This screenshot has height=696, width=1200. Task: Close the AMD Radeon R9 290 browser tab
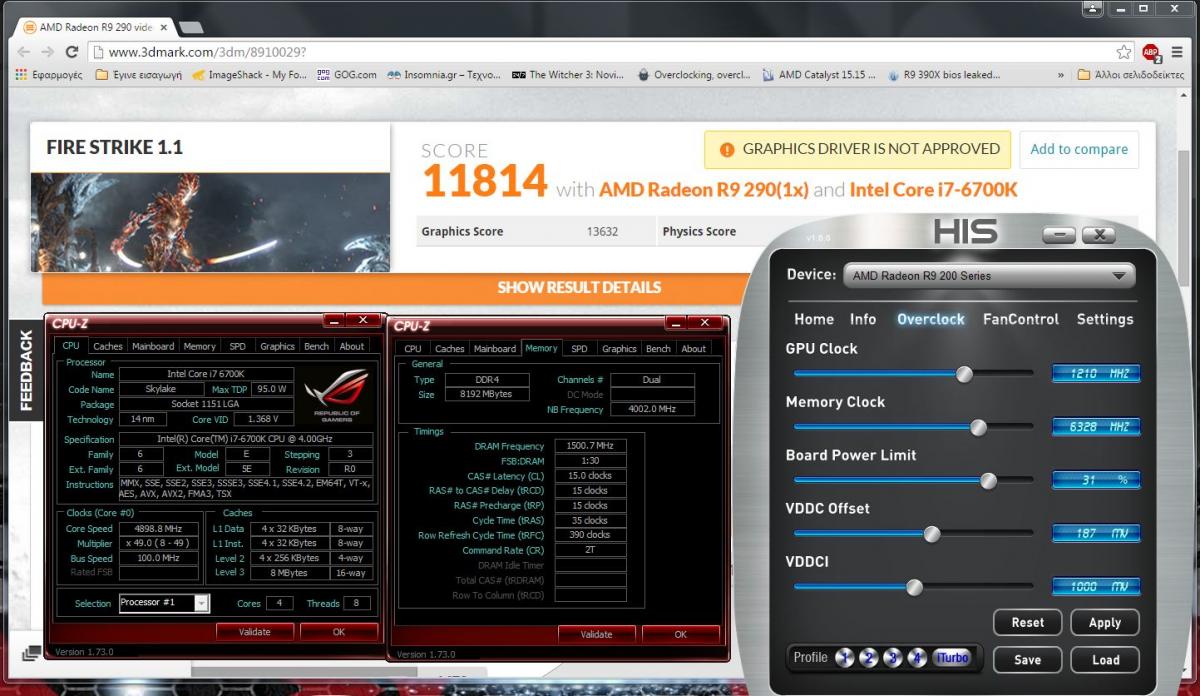click(162, 26)
